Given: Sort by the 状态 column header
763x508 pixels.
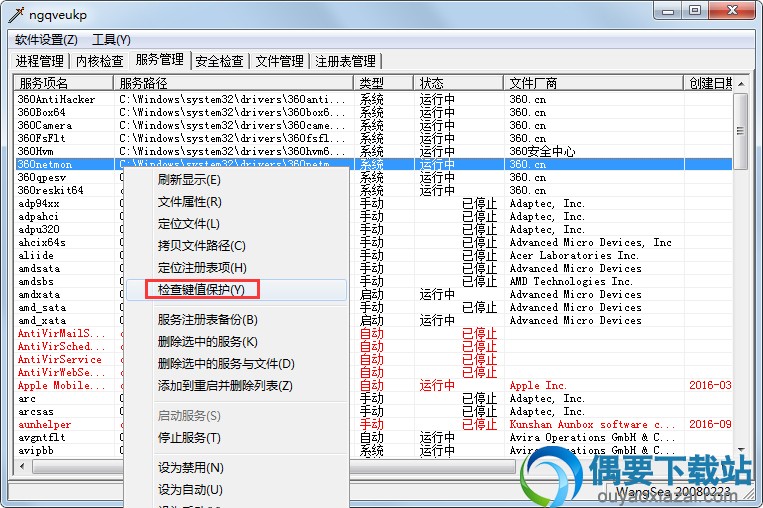Looking at the screenshot, I should point(458,83).
